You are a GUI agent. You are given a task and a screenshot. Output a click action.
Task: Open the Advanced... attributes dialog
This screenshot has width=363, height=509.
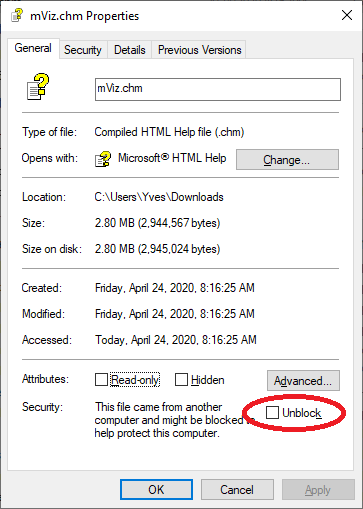[303, 380]
